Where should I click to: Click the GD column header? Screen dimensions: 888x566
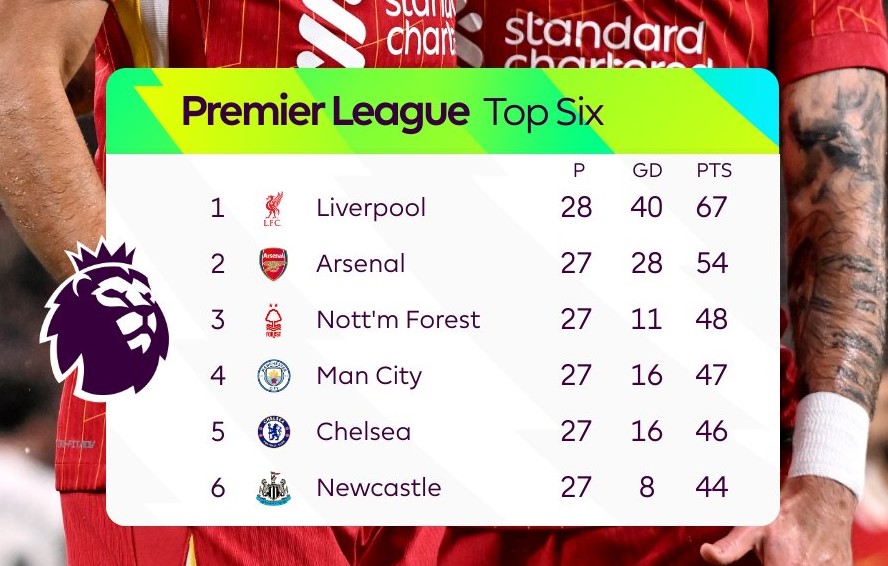click(x=647, y=171)
